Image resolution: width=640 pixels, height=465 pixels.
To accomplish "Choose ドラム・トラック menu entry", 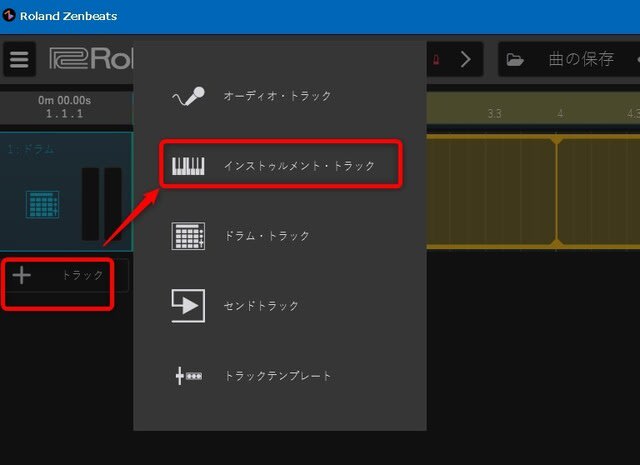I will 267,236.
